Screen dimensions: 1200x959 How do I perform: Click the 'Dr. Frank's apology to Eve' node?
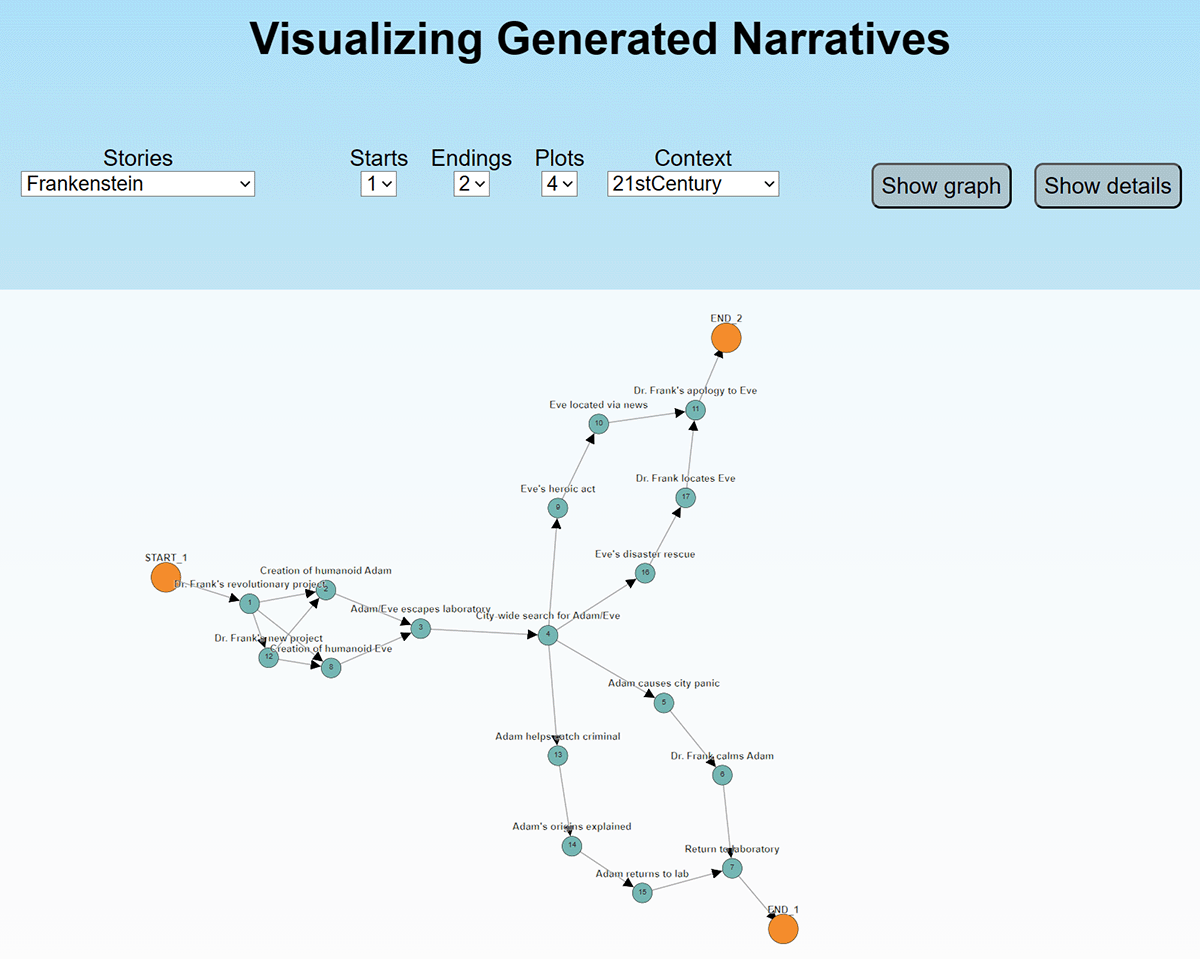[694, 409]
